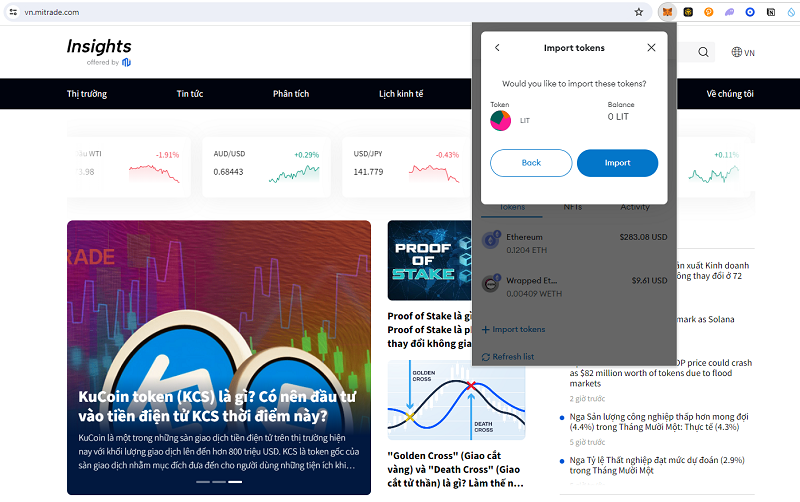Click the Ethereum token icon in the wallet list
The height and width of the screenshot is (502, 800).
[491, 240]
